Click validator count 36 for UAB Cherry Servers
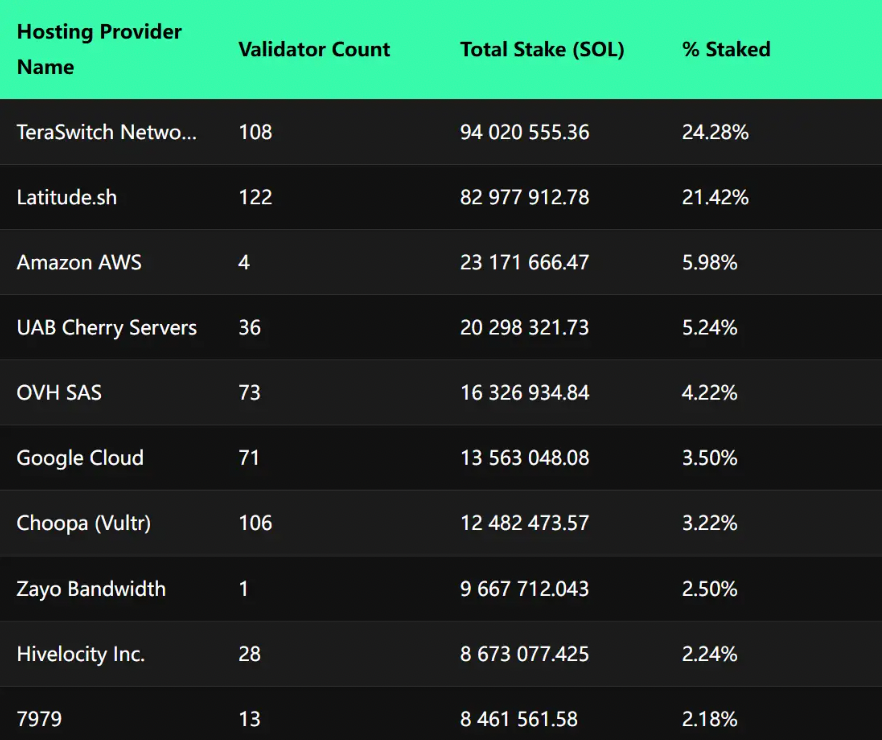The image size is (882, 740). 250,328
